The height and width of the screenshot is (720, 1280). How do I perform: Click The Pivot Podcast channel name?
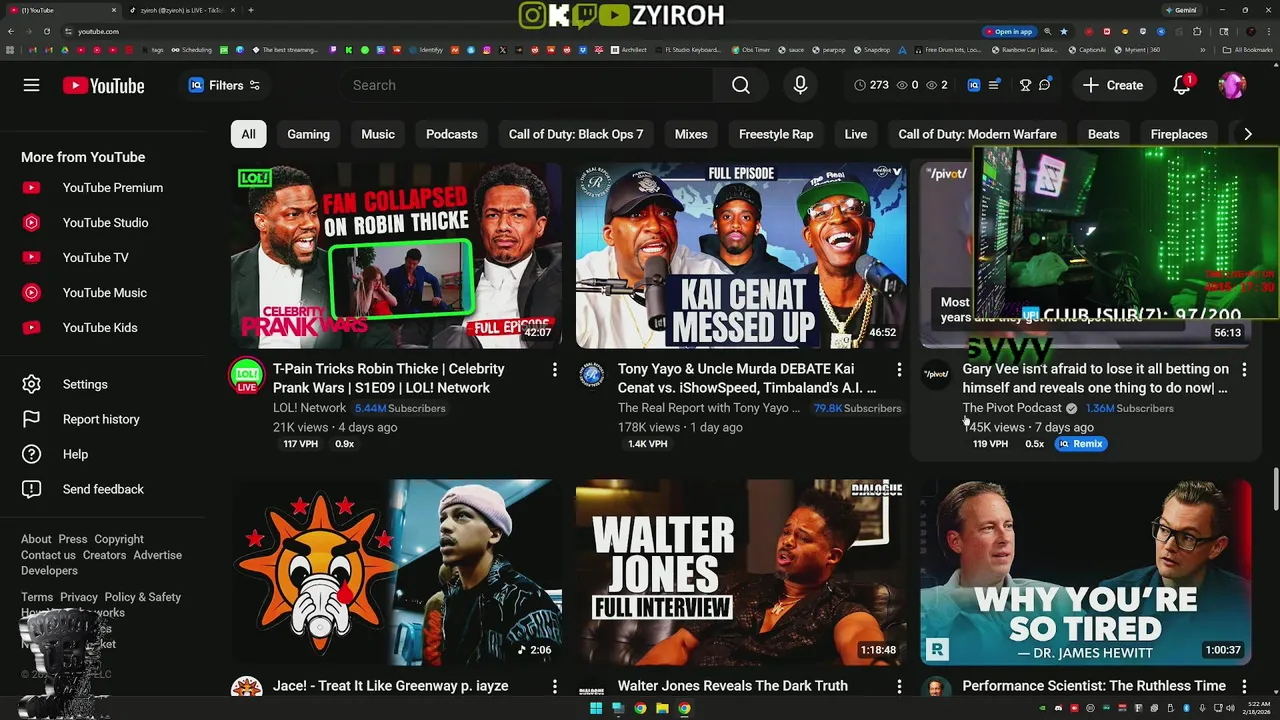pyautogui.click(x=1012, y=408)
